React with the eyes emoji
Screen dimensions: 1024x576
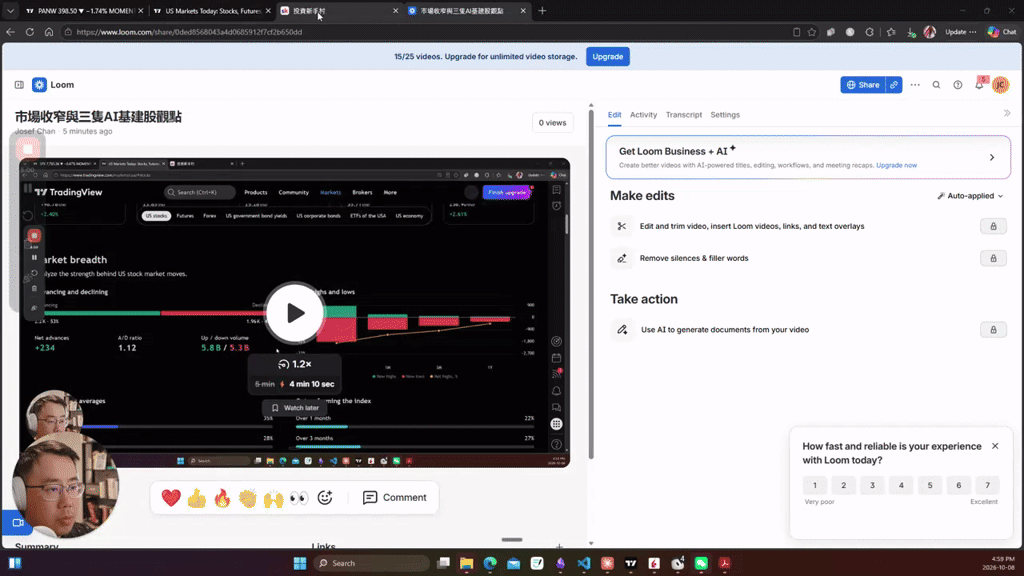pyautogui.click(x=299, y=498)
